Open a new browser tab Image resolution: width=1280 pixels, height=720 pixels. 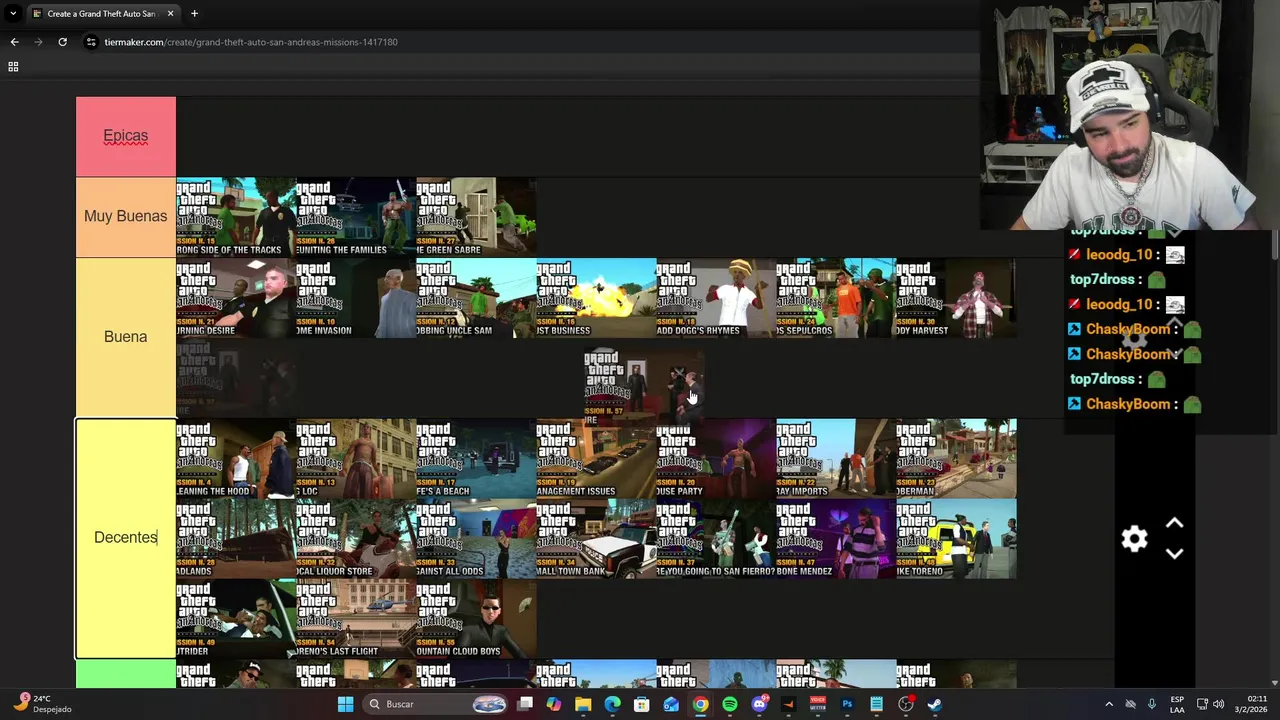(x=194, y=14)
